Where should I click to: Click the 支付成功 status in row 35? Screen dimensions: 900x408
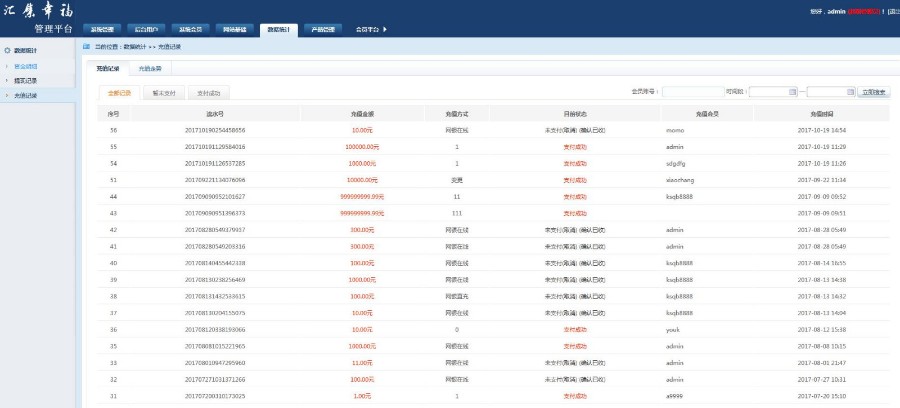pyautogui.click(x=575, y=347)
